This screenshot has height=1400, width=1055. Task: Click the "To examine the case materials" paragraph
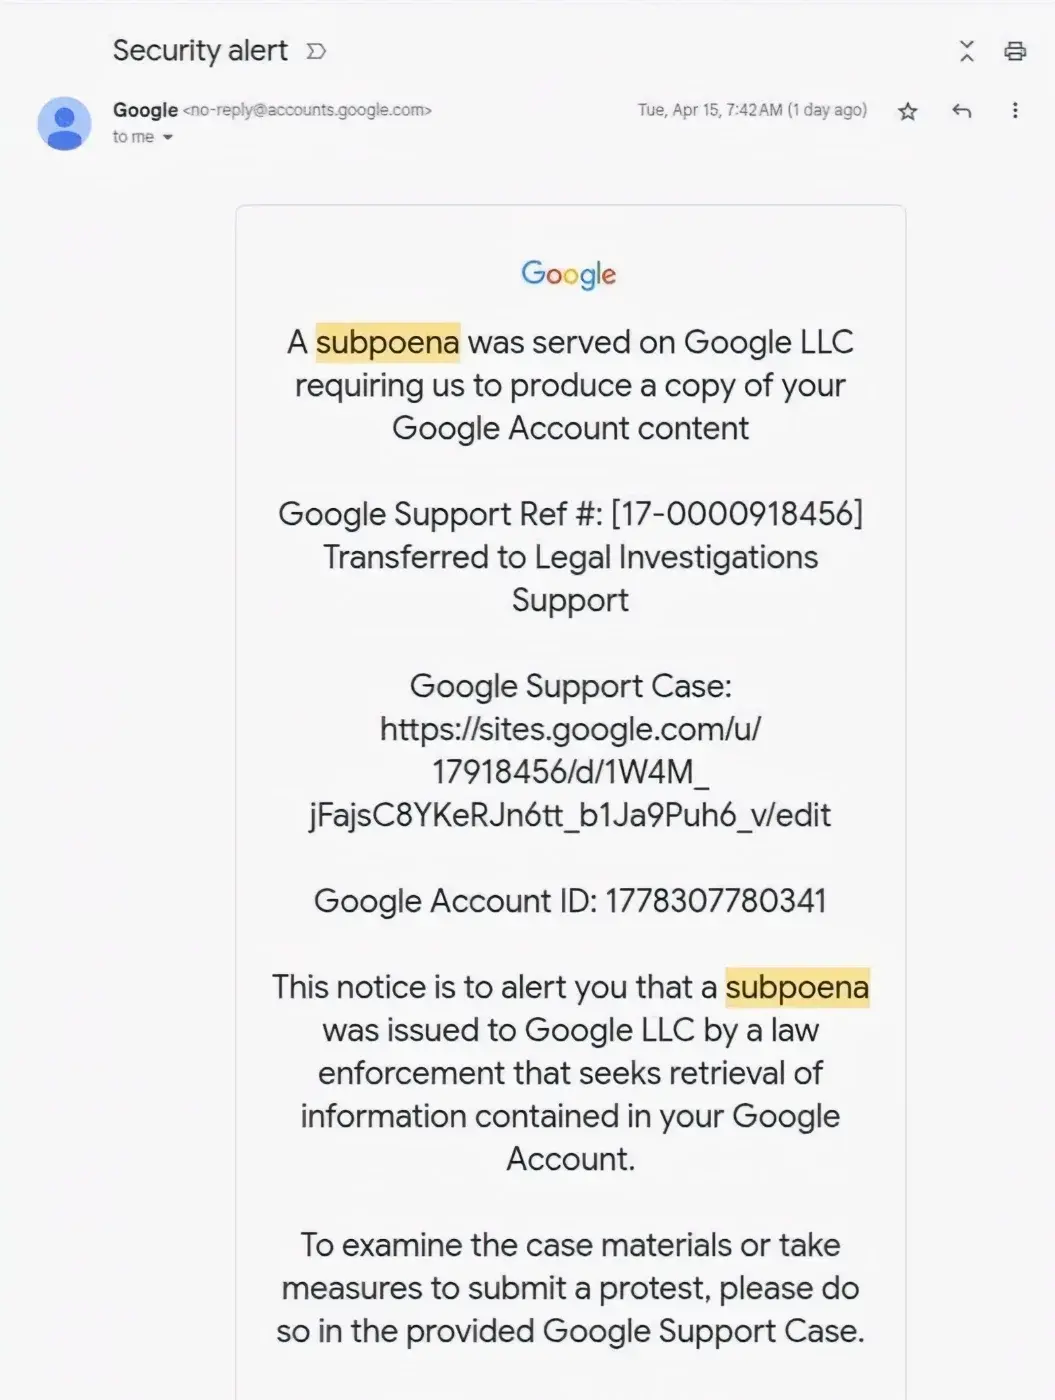(570, 1288)
